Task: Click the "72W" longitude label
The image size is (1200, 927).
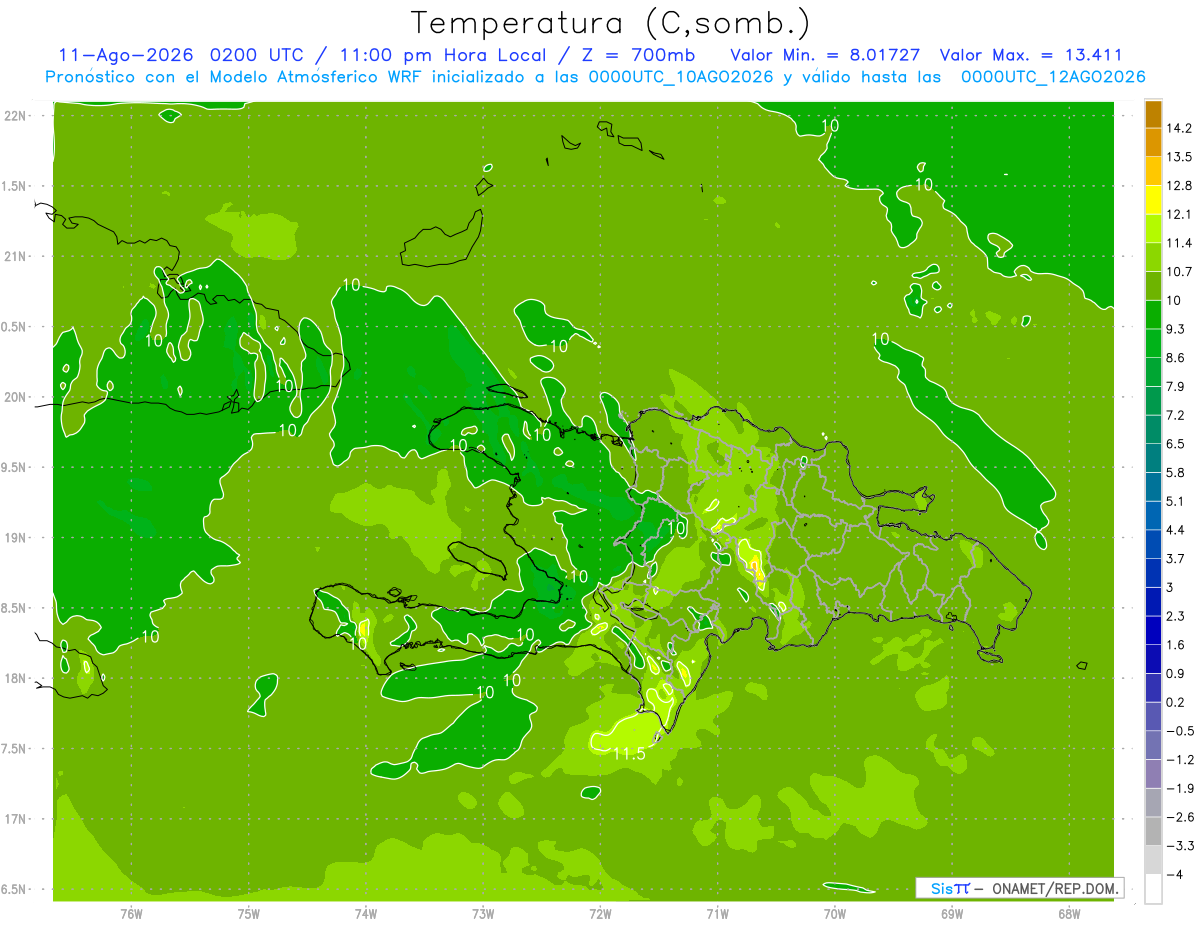Action: pyautogui.click(x=600, y=914)
